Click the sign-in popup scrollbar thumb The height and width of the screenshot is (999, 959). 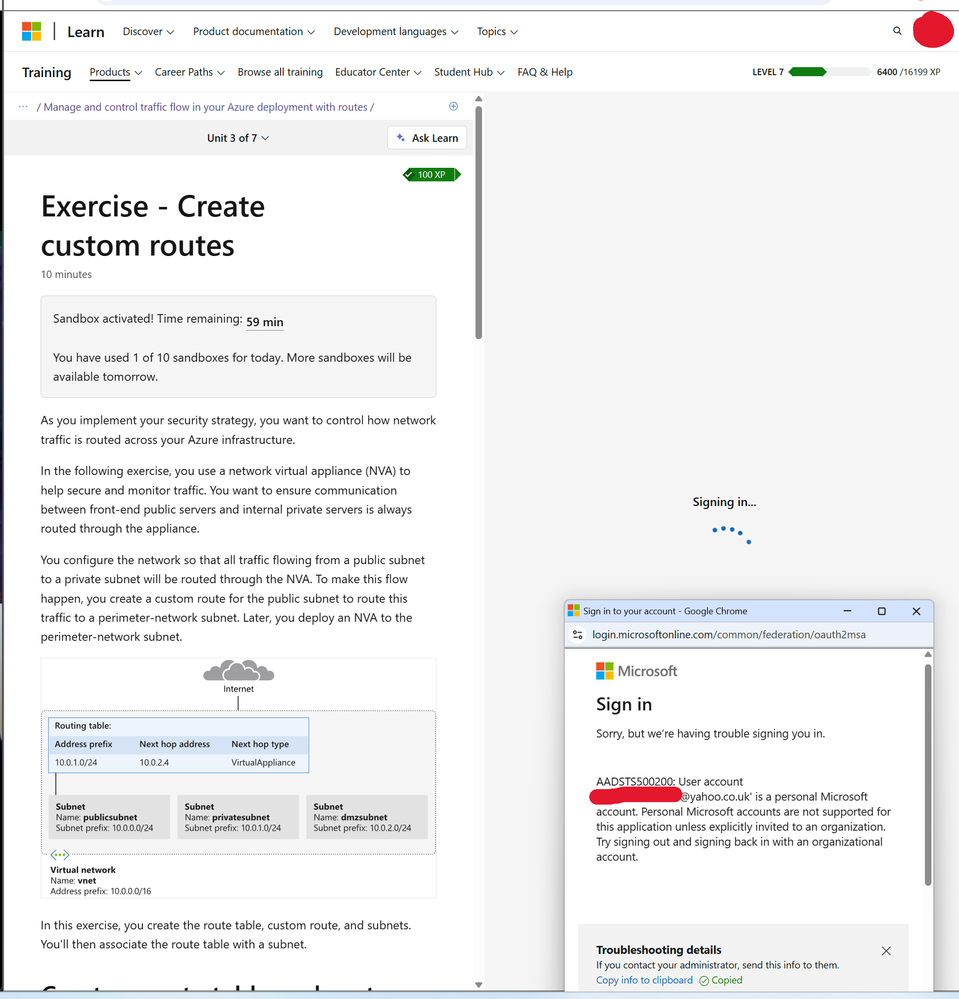[928, 774]
